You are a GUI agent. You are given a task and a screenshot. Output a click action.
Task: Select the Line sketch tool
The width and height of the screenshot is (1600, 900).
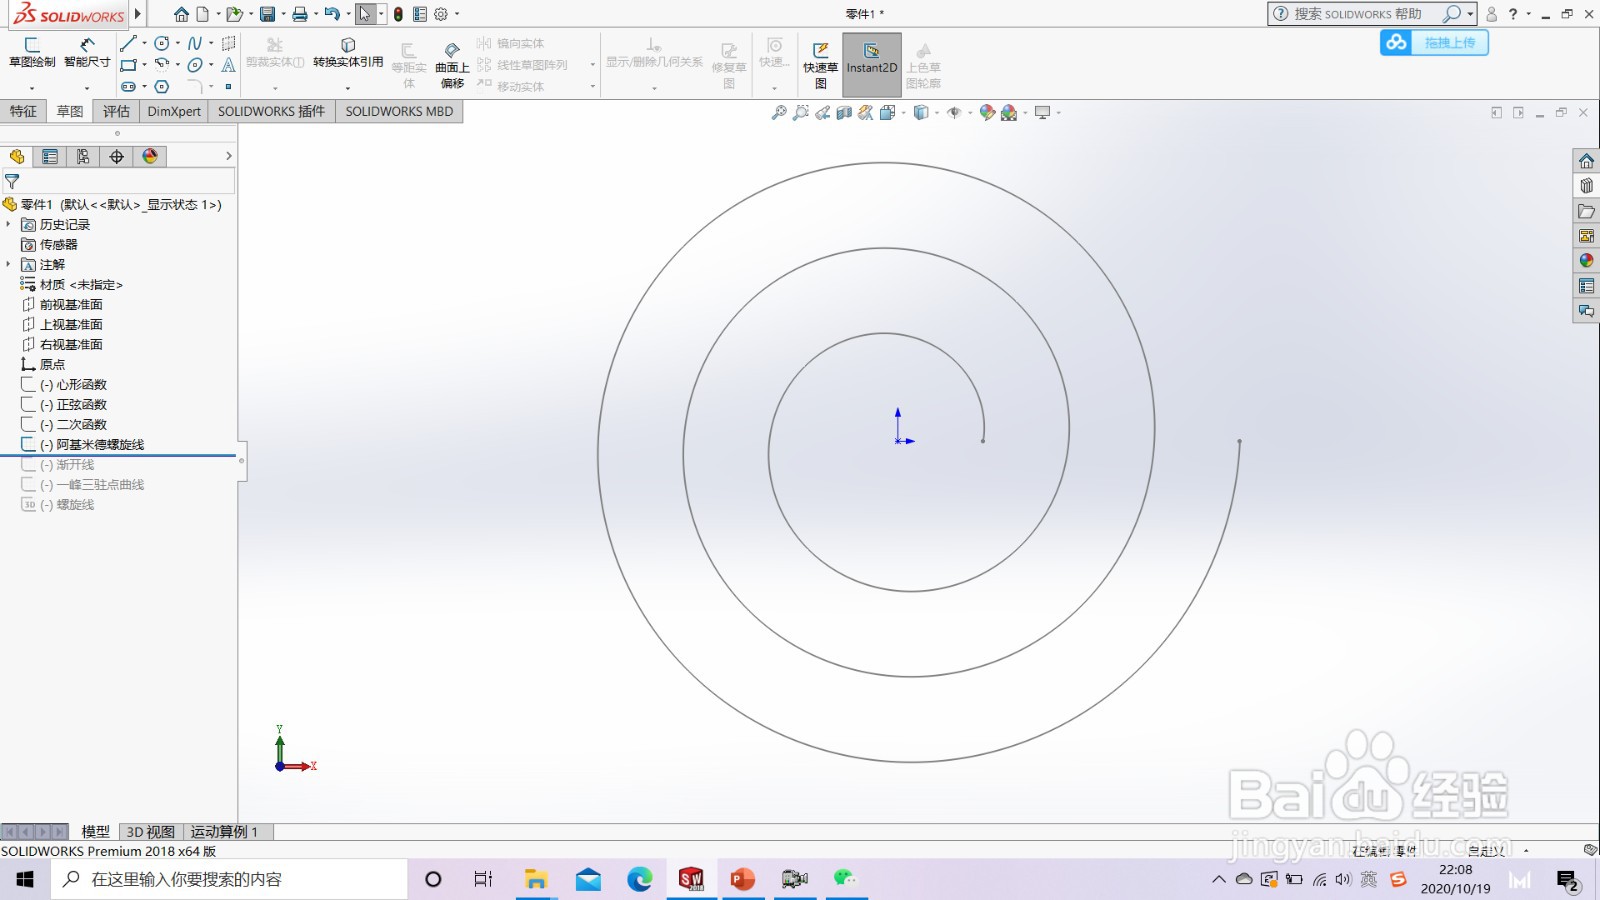pyautogui.click(x=128, y=43)
